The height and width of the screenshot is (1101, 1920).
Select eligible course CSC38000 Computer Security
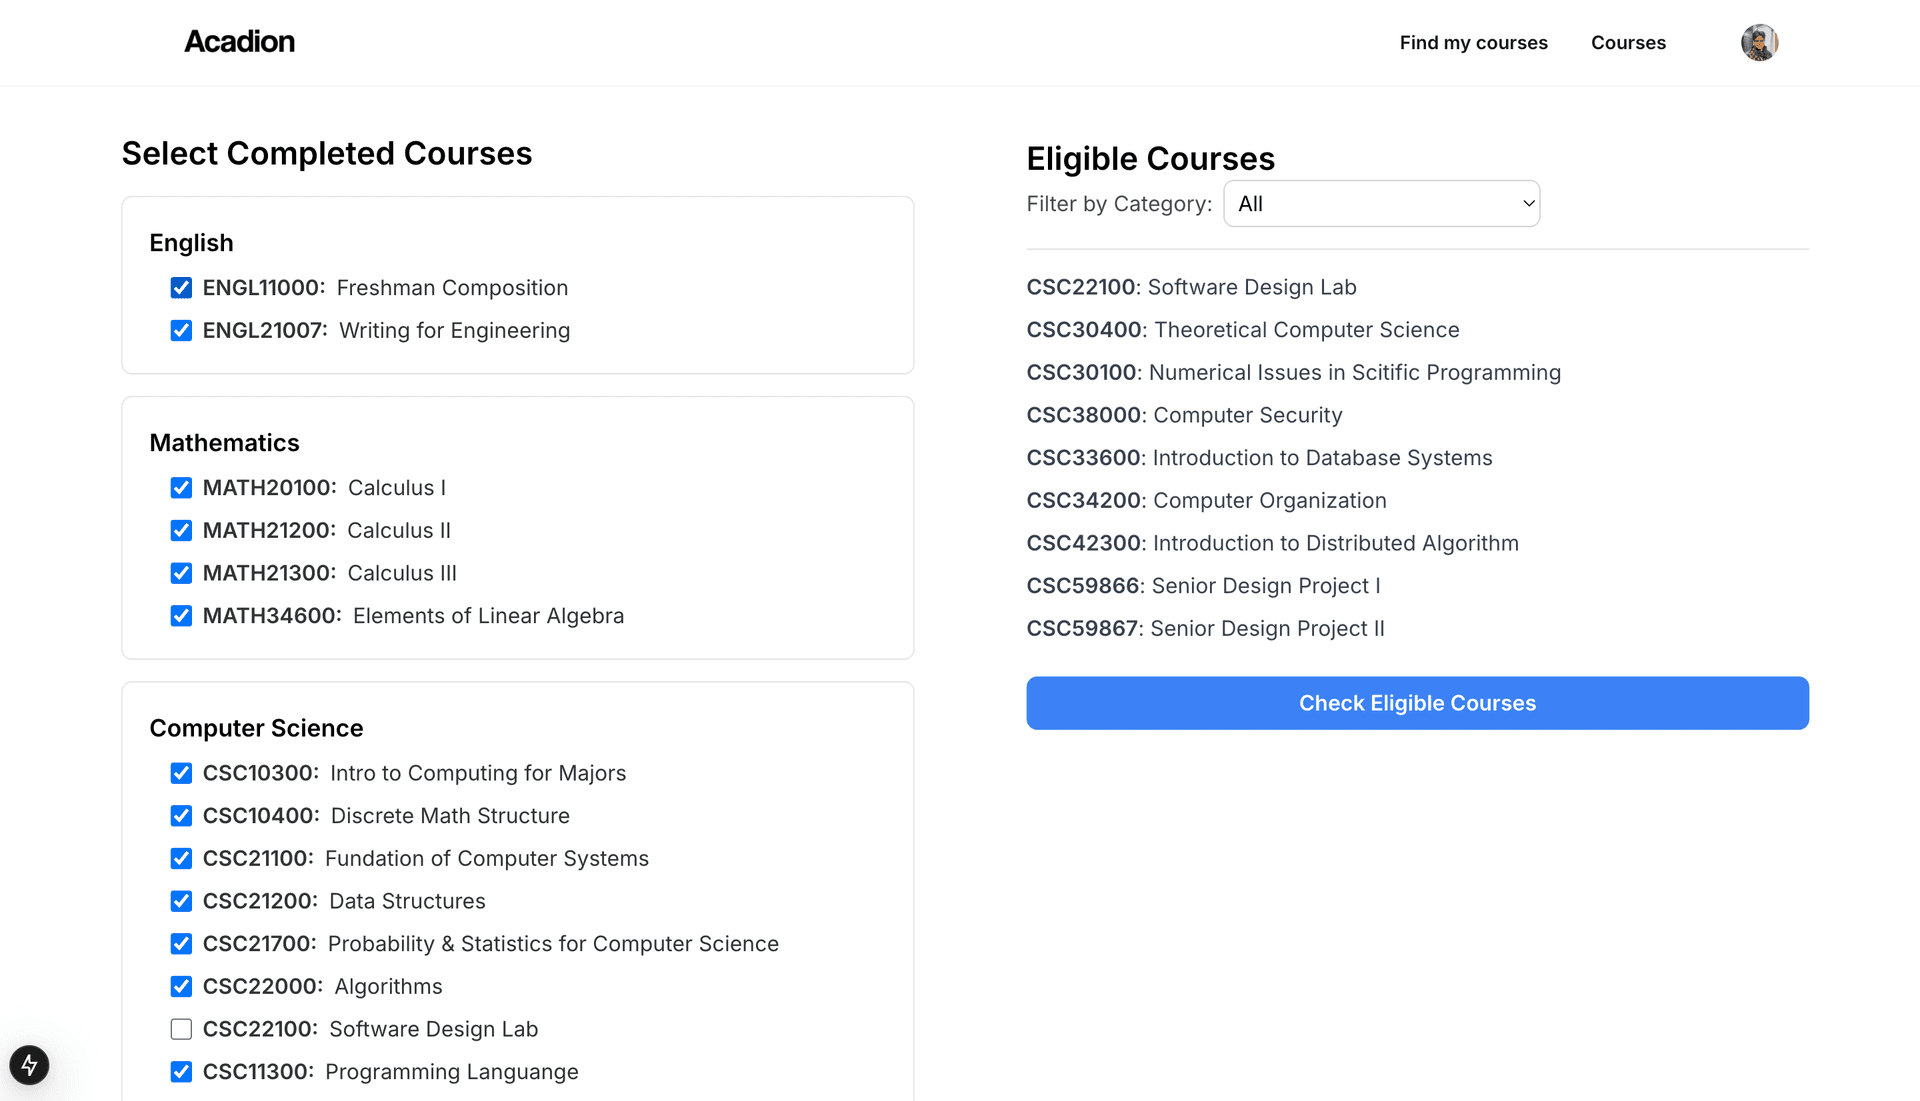pos(1184,415)
